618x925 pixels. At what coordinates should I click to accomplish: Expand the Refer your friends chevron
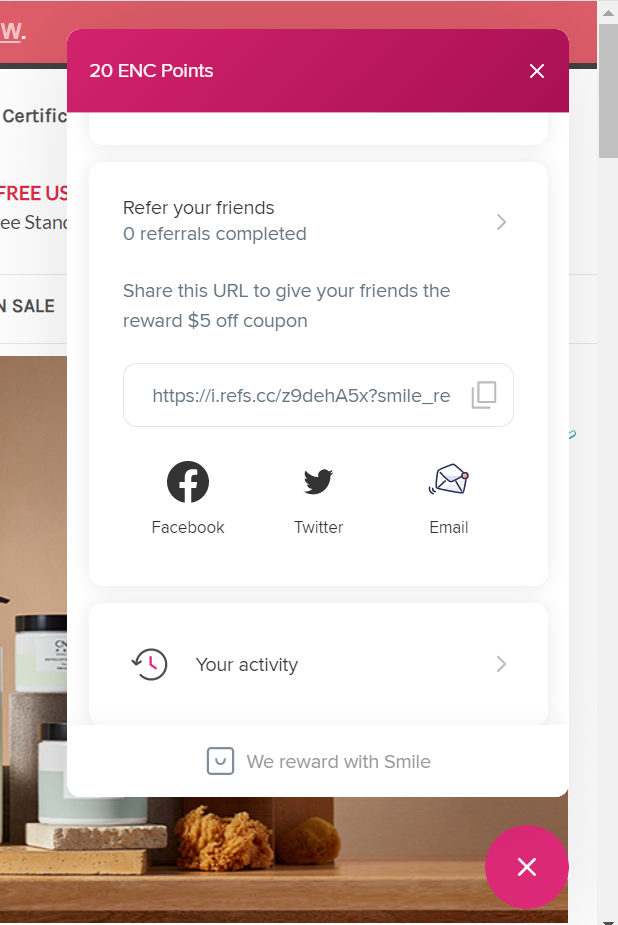click(502, 222)
